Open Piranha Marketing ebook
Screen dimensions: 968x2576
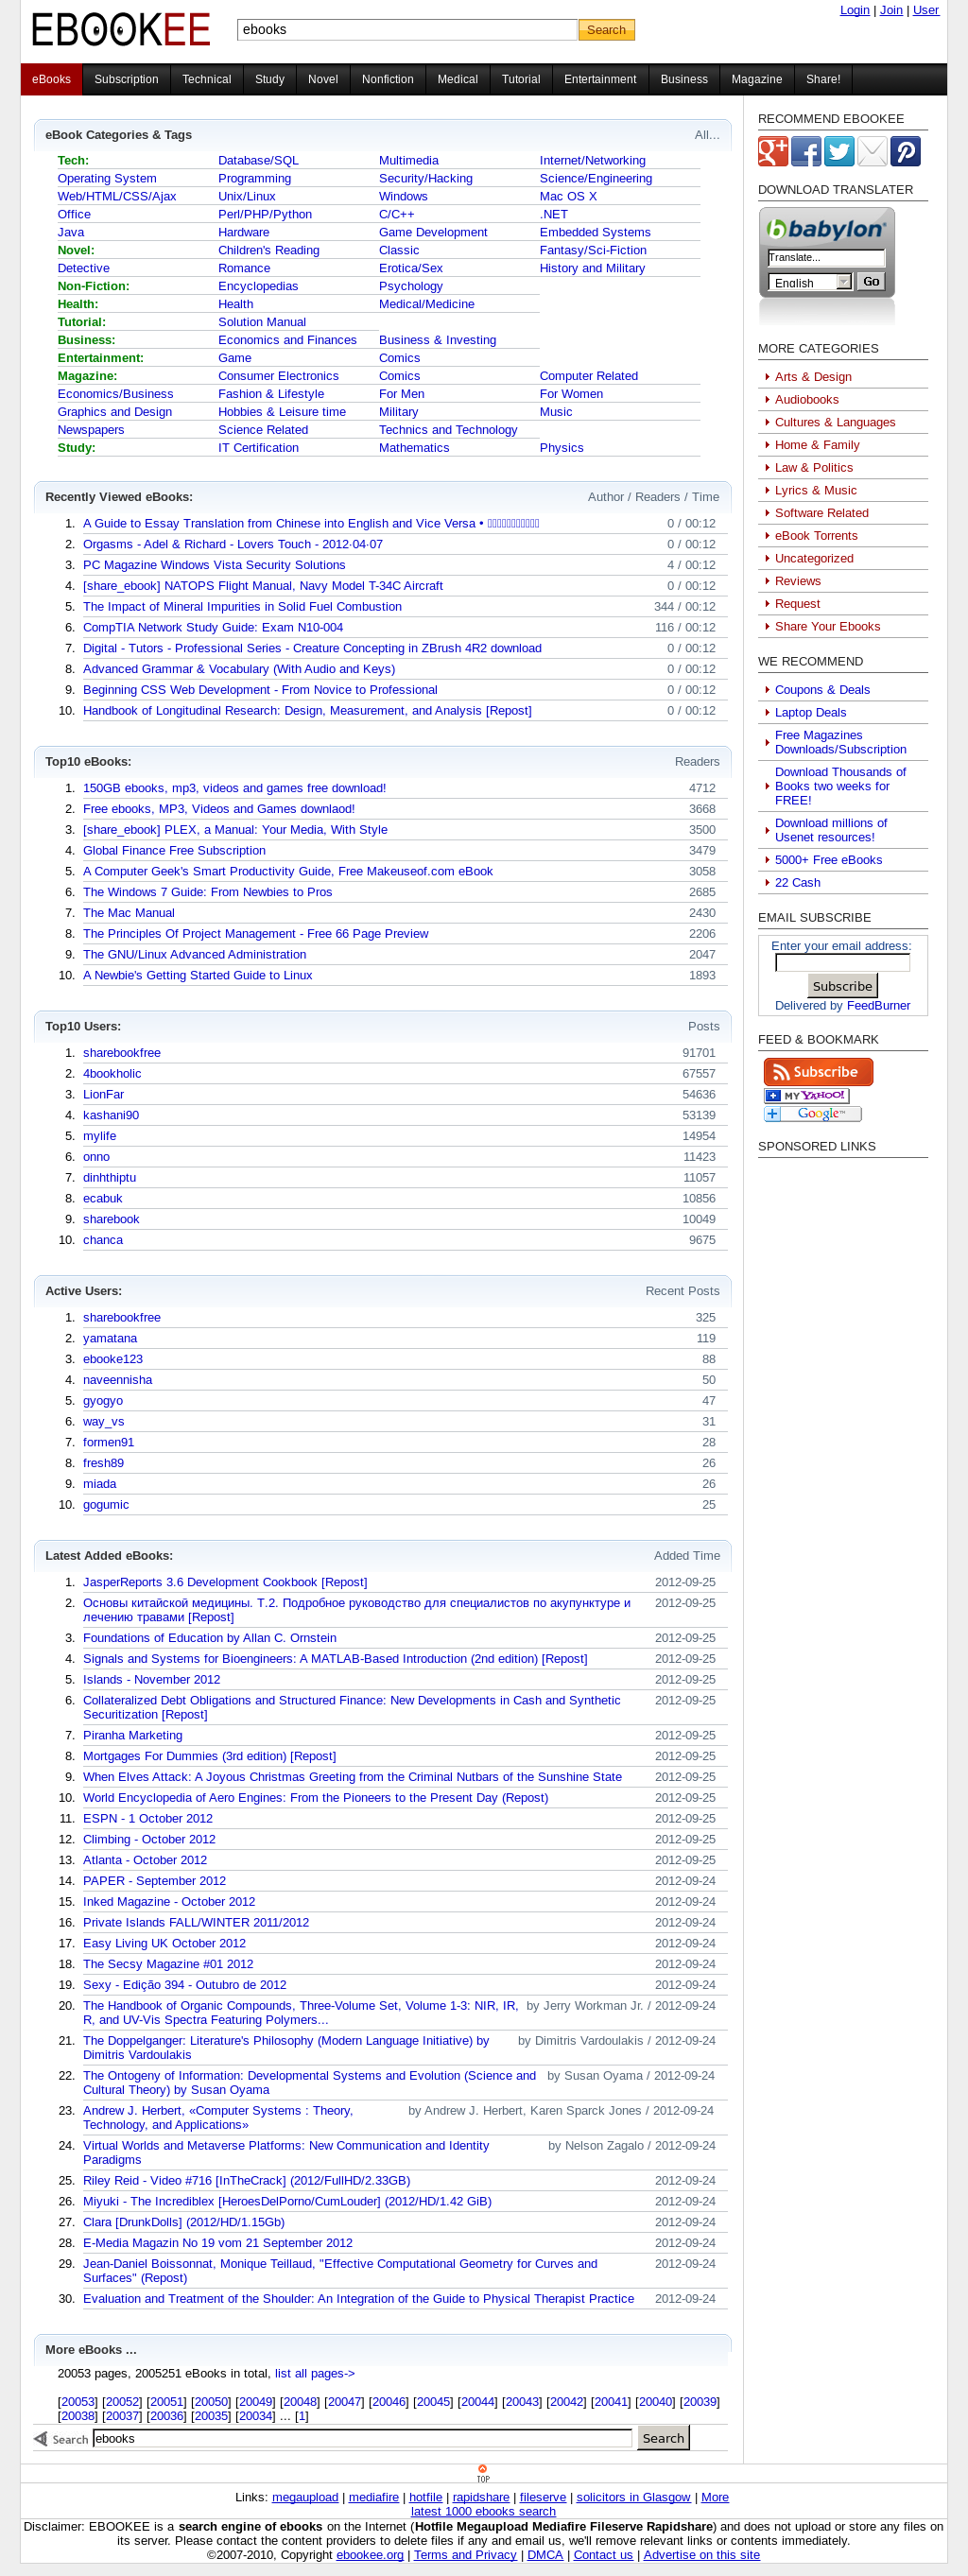(x=133, y=1736)
